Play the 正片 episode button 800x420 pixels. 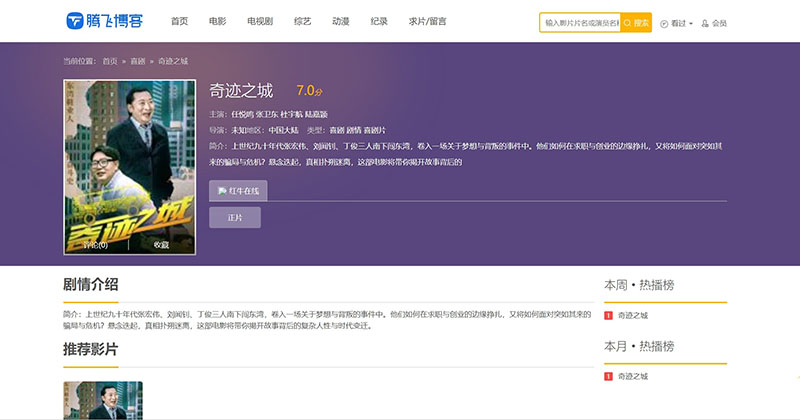coord(235,217)
